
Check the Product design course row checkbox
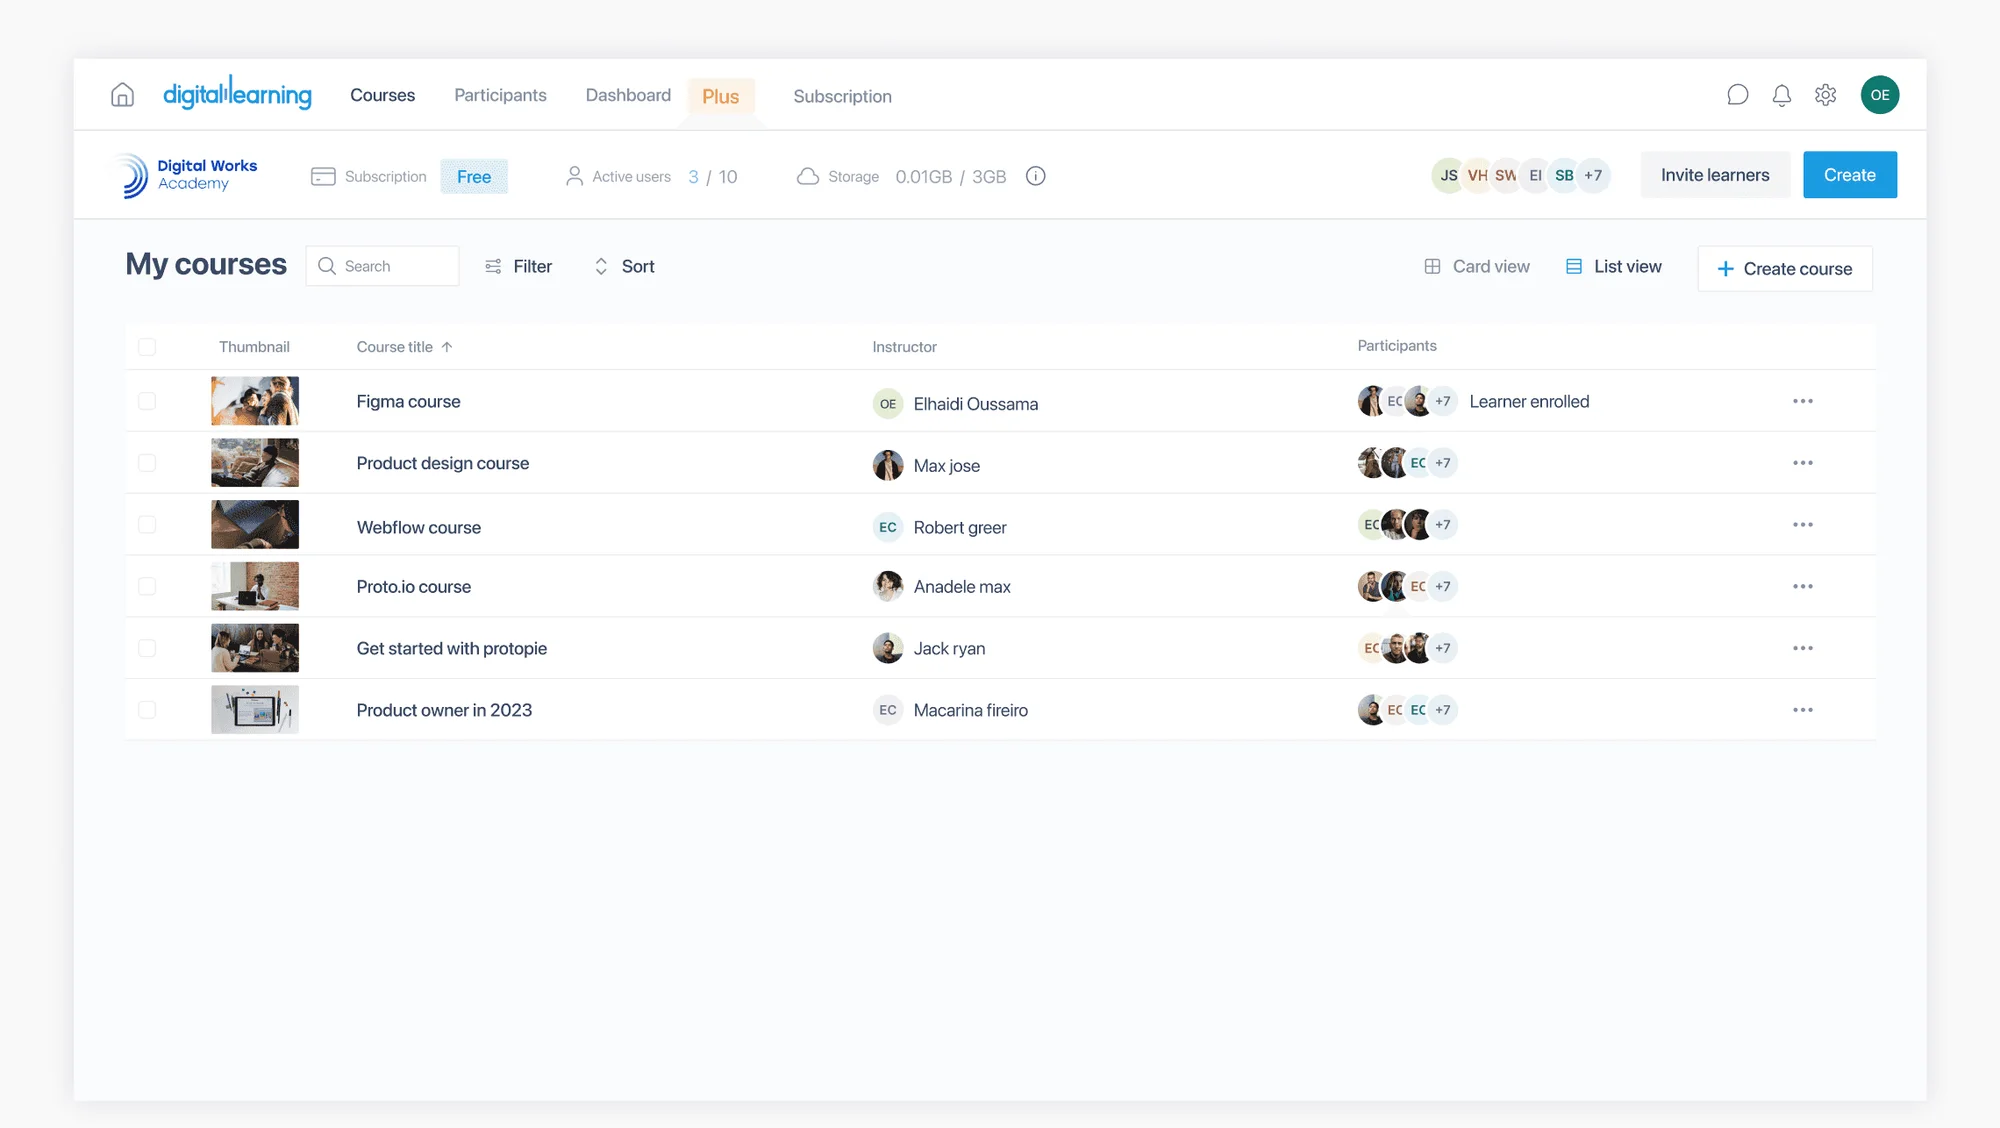coord(147,463)
